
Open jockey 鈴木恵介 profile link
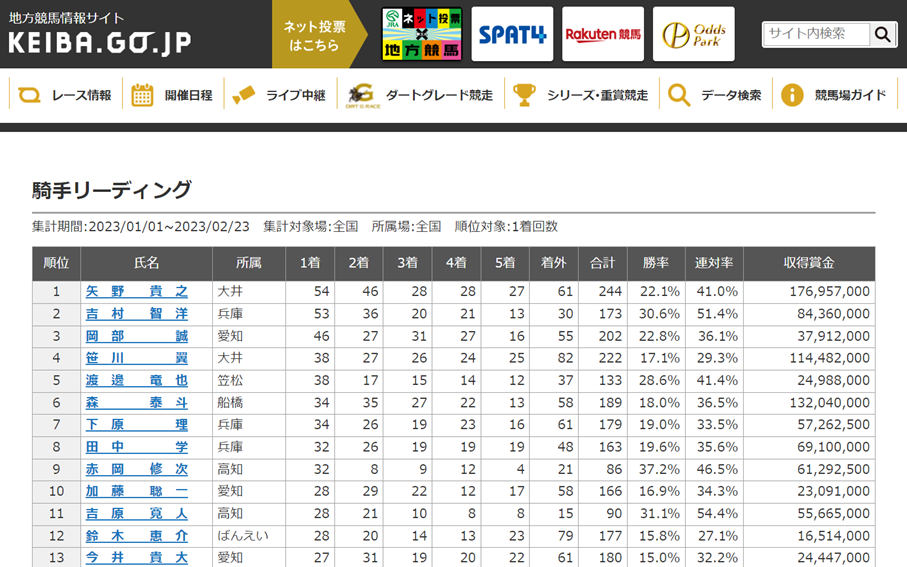tap(136, 536)
